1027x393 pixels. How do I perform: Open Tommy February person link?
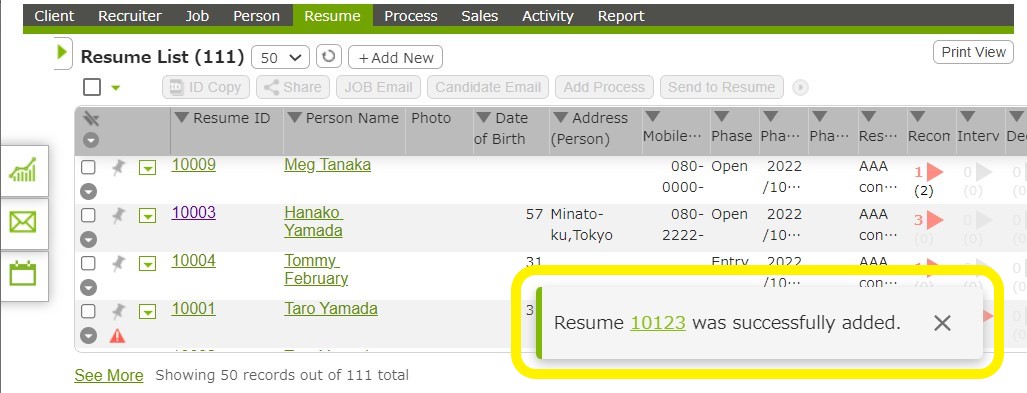(x=316, y=269)
